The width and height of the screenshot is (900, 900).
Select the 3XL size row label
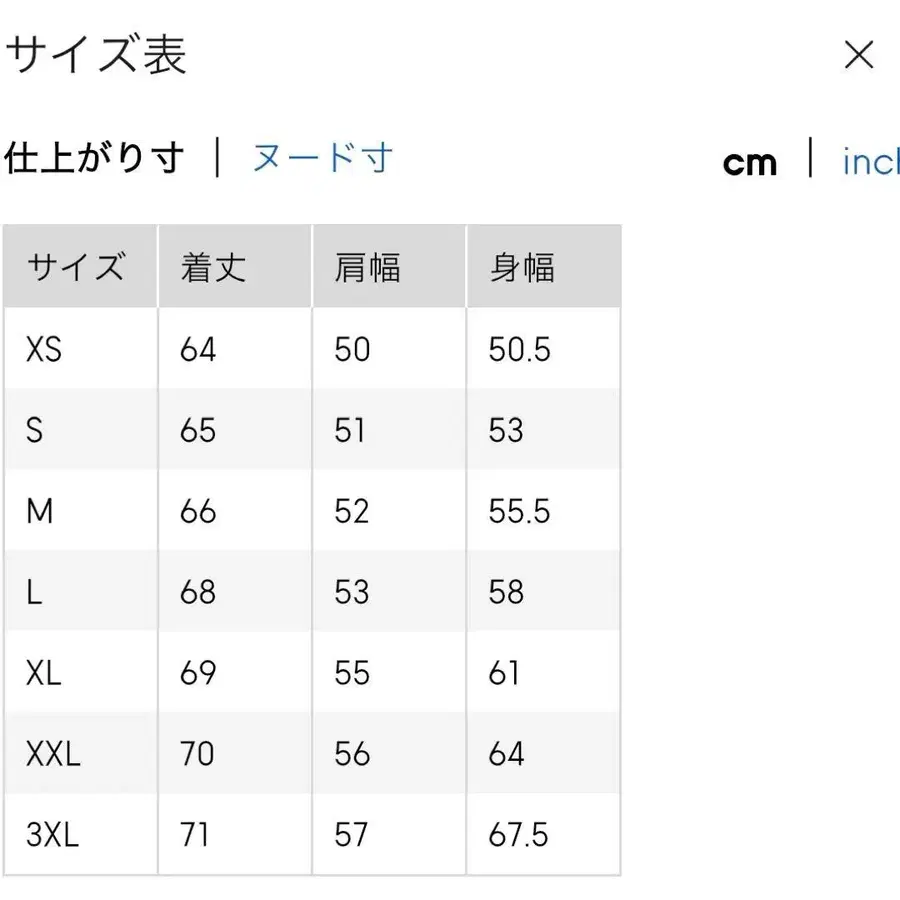[52, 834]
